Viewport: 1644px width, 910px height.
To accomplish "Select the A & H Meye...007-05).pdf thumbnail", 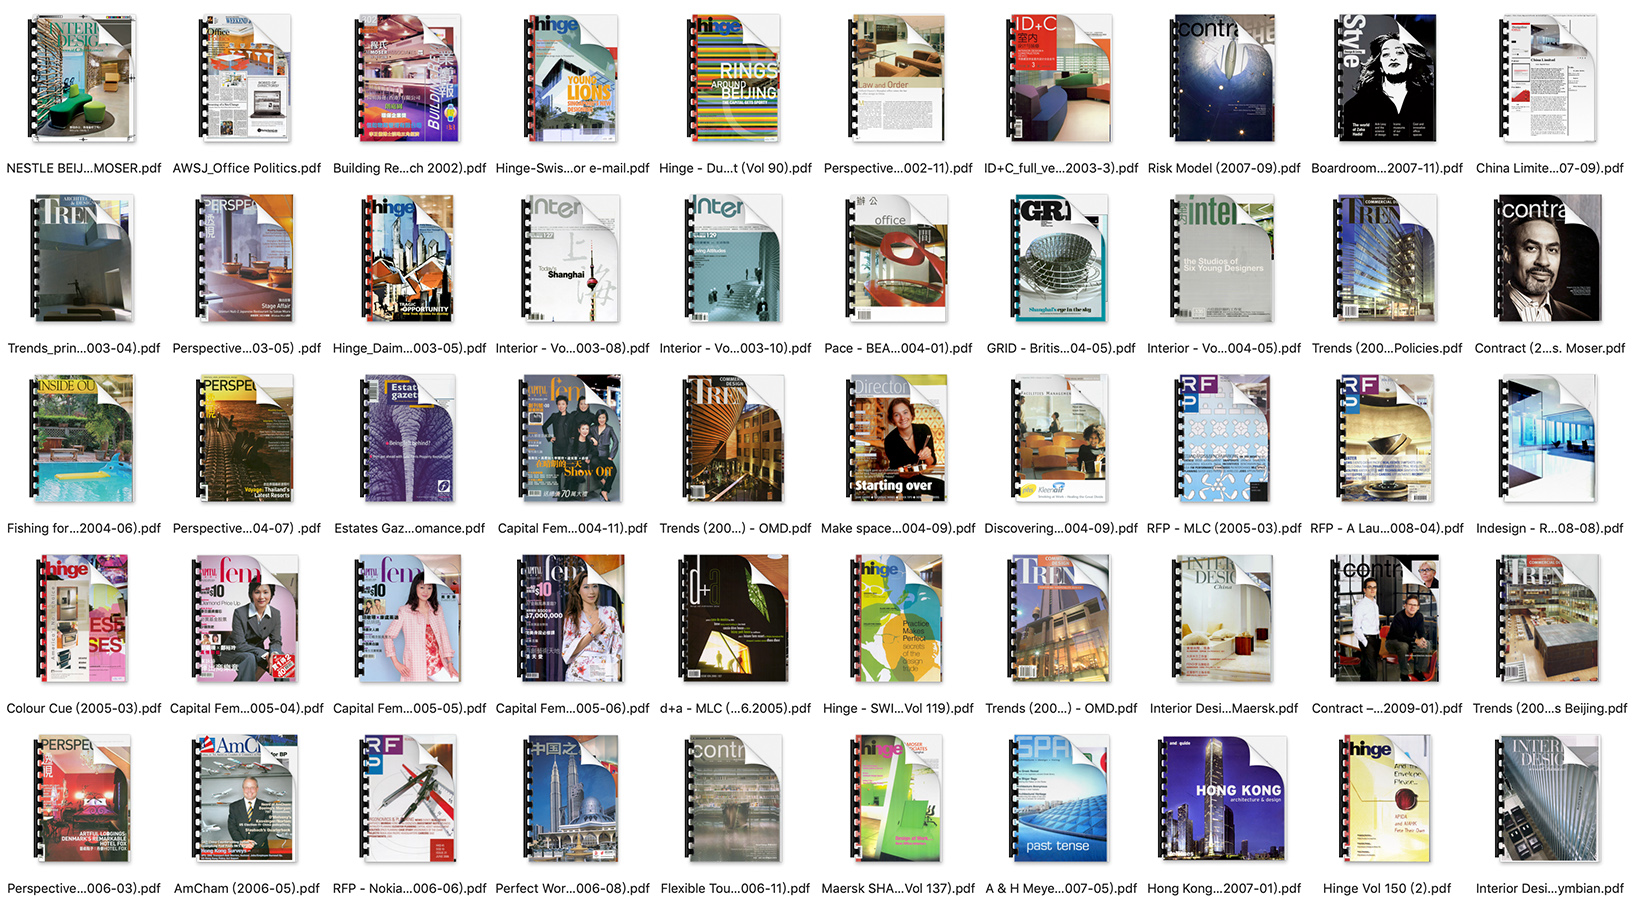I will pos(1061,798).
